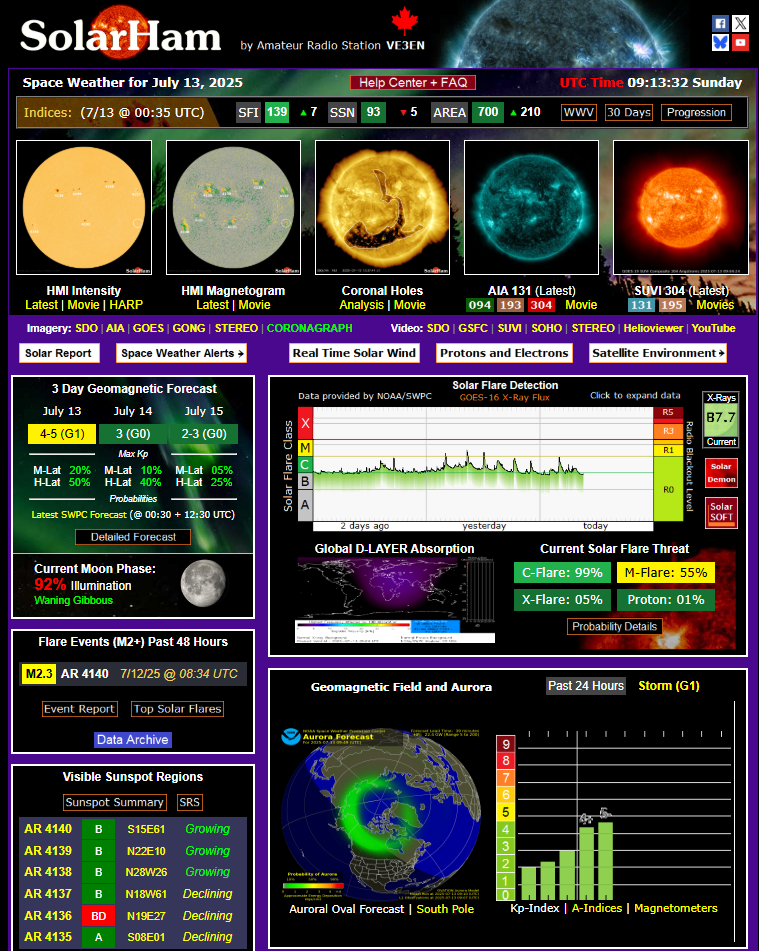Screen dimensions: 759x951
Task: Click the X-Rays B7.7 current indicator
Action: 721,420
